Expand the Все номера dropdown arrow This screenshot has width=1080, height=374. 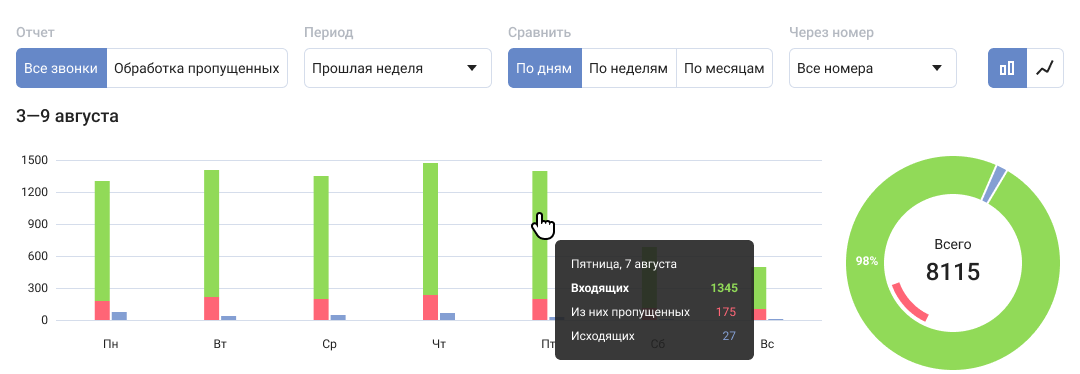tap(937, 68)
